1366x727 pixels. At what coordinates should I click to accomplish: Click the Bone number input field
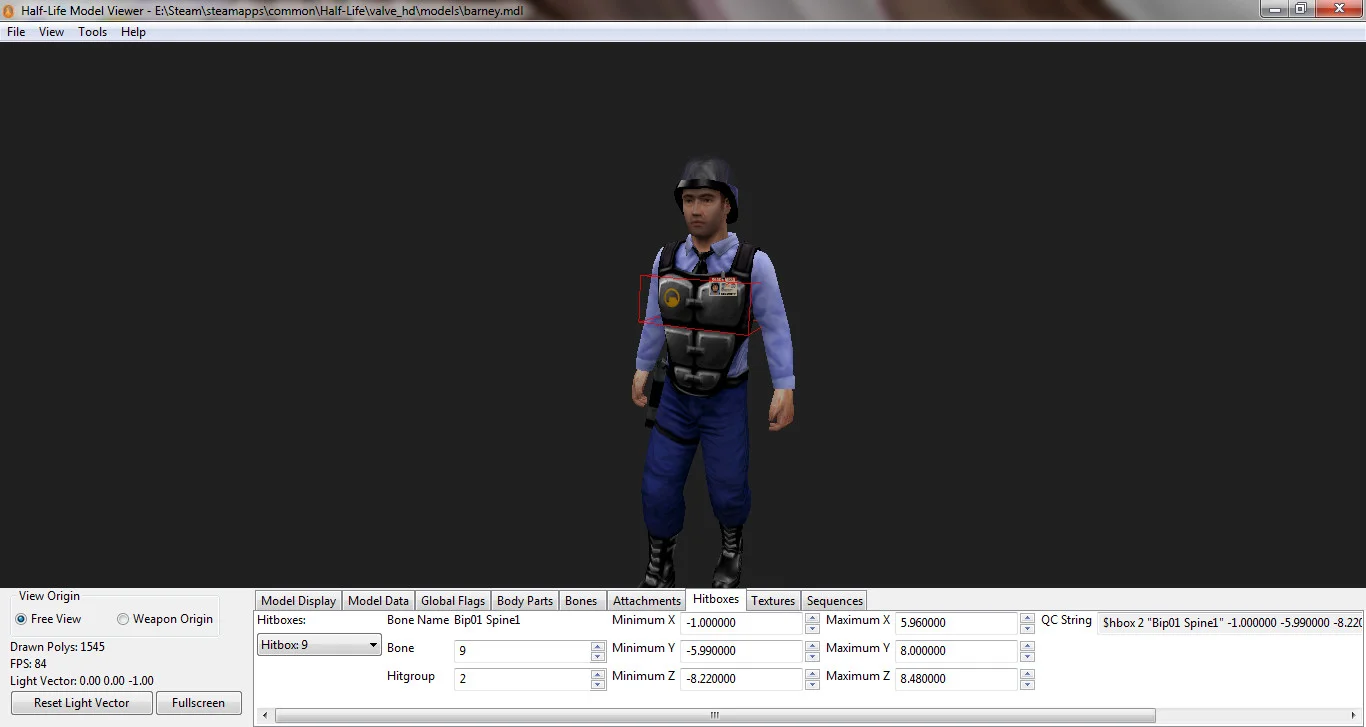[522, 651]
